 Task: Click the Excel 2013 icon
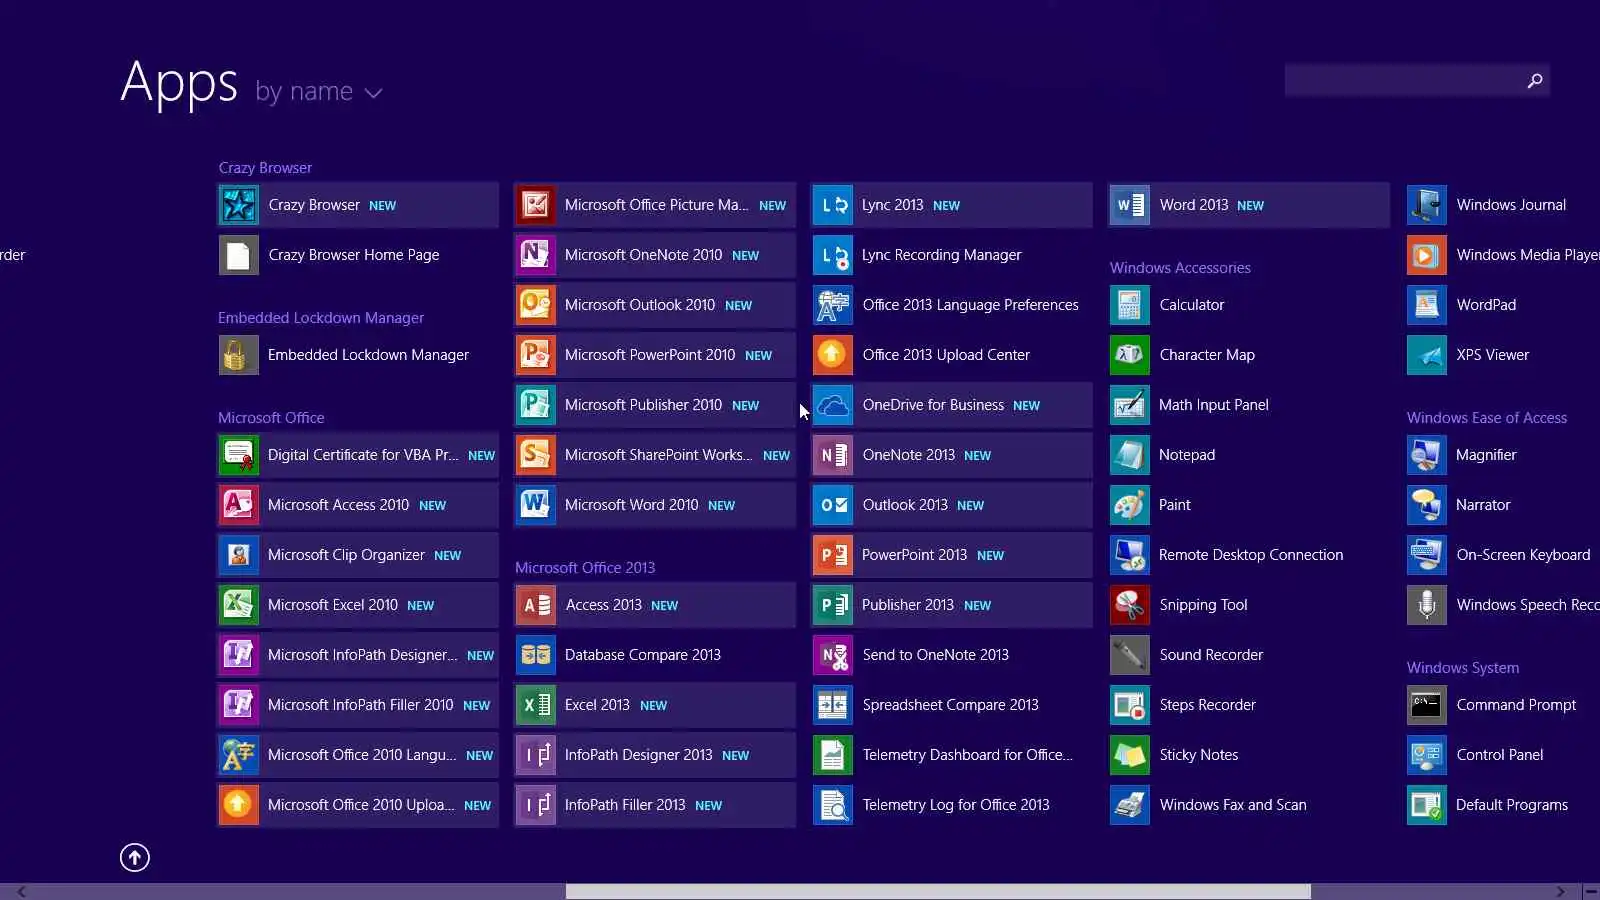click(x=535, y=705)
